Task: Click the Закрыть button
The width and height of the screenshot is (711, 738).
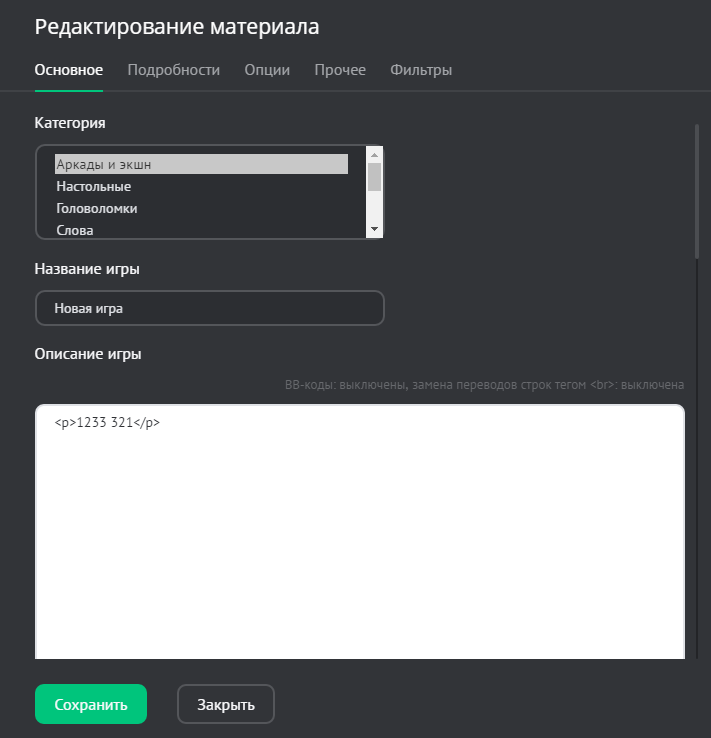Action: tap(226, 704)
